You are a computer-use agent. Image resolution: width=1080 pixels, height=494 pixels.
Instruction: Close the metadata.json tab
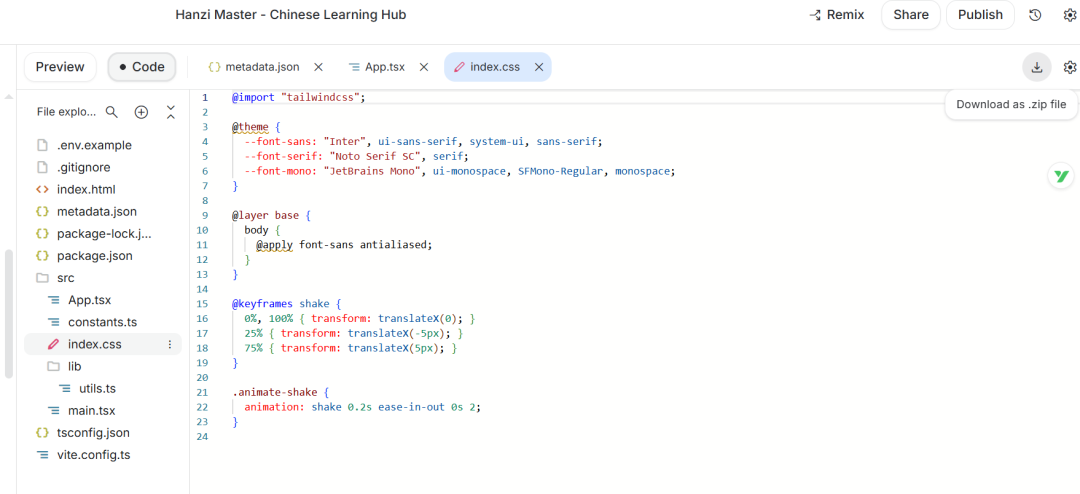pos(318,67)
